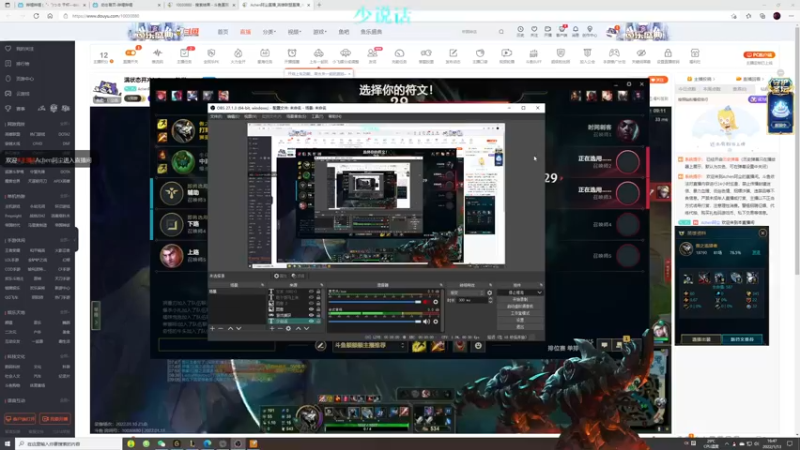Viewport: 800px width, 450px height.
Task: Toggle the orange live stream switch in toolbar
Action: (x=131, y=53)
